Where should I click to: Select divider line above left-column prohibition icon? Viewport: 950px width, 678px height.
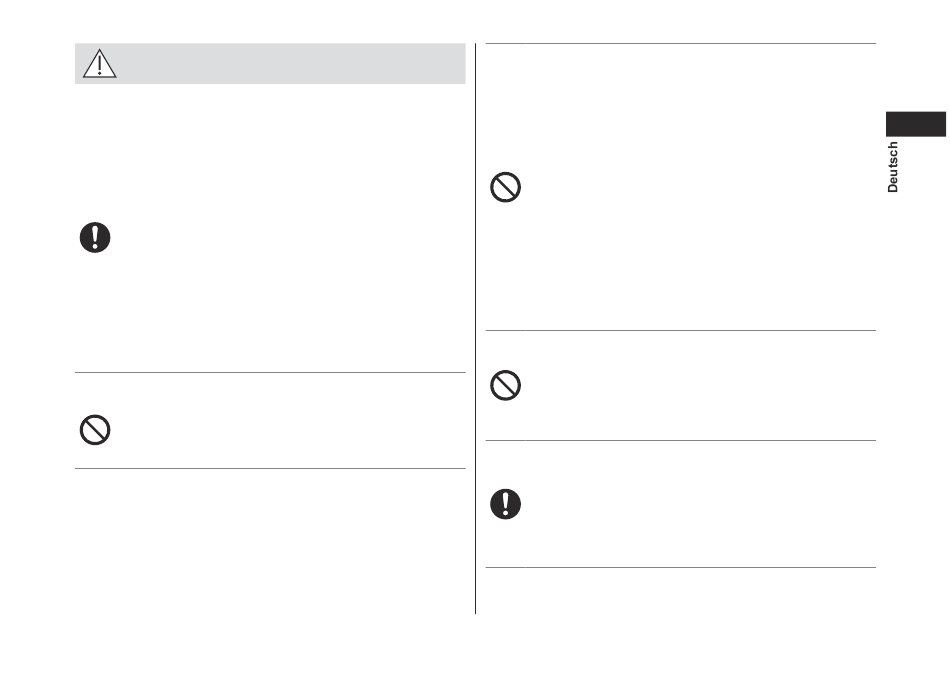point(270,373)
